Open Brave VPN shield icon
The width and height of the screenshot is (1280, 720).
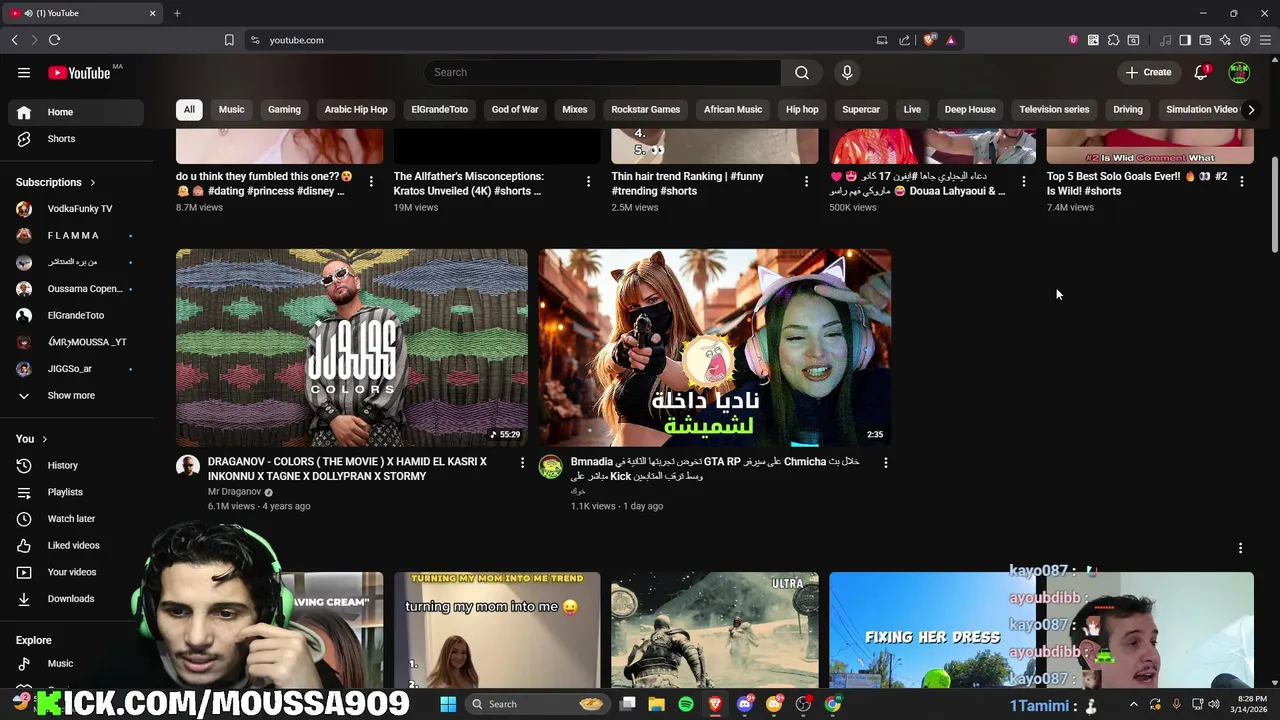1245,40
